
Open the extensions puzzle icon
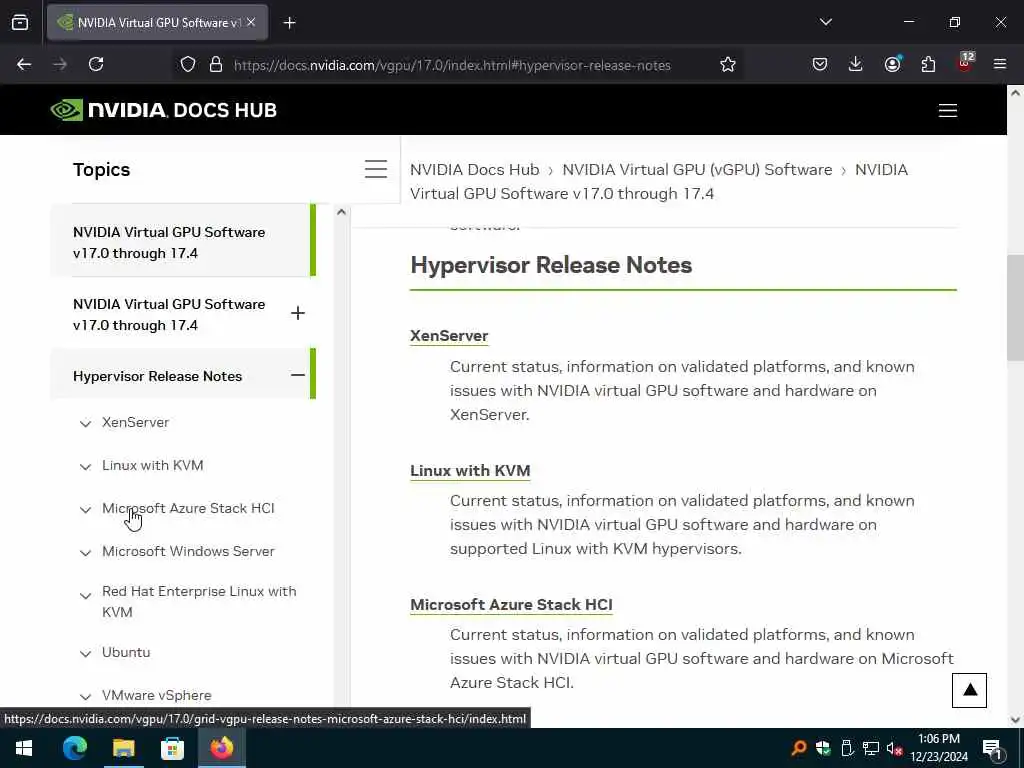click(x=928, y=64)
